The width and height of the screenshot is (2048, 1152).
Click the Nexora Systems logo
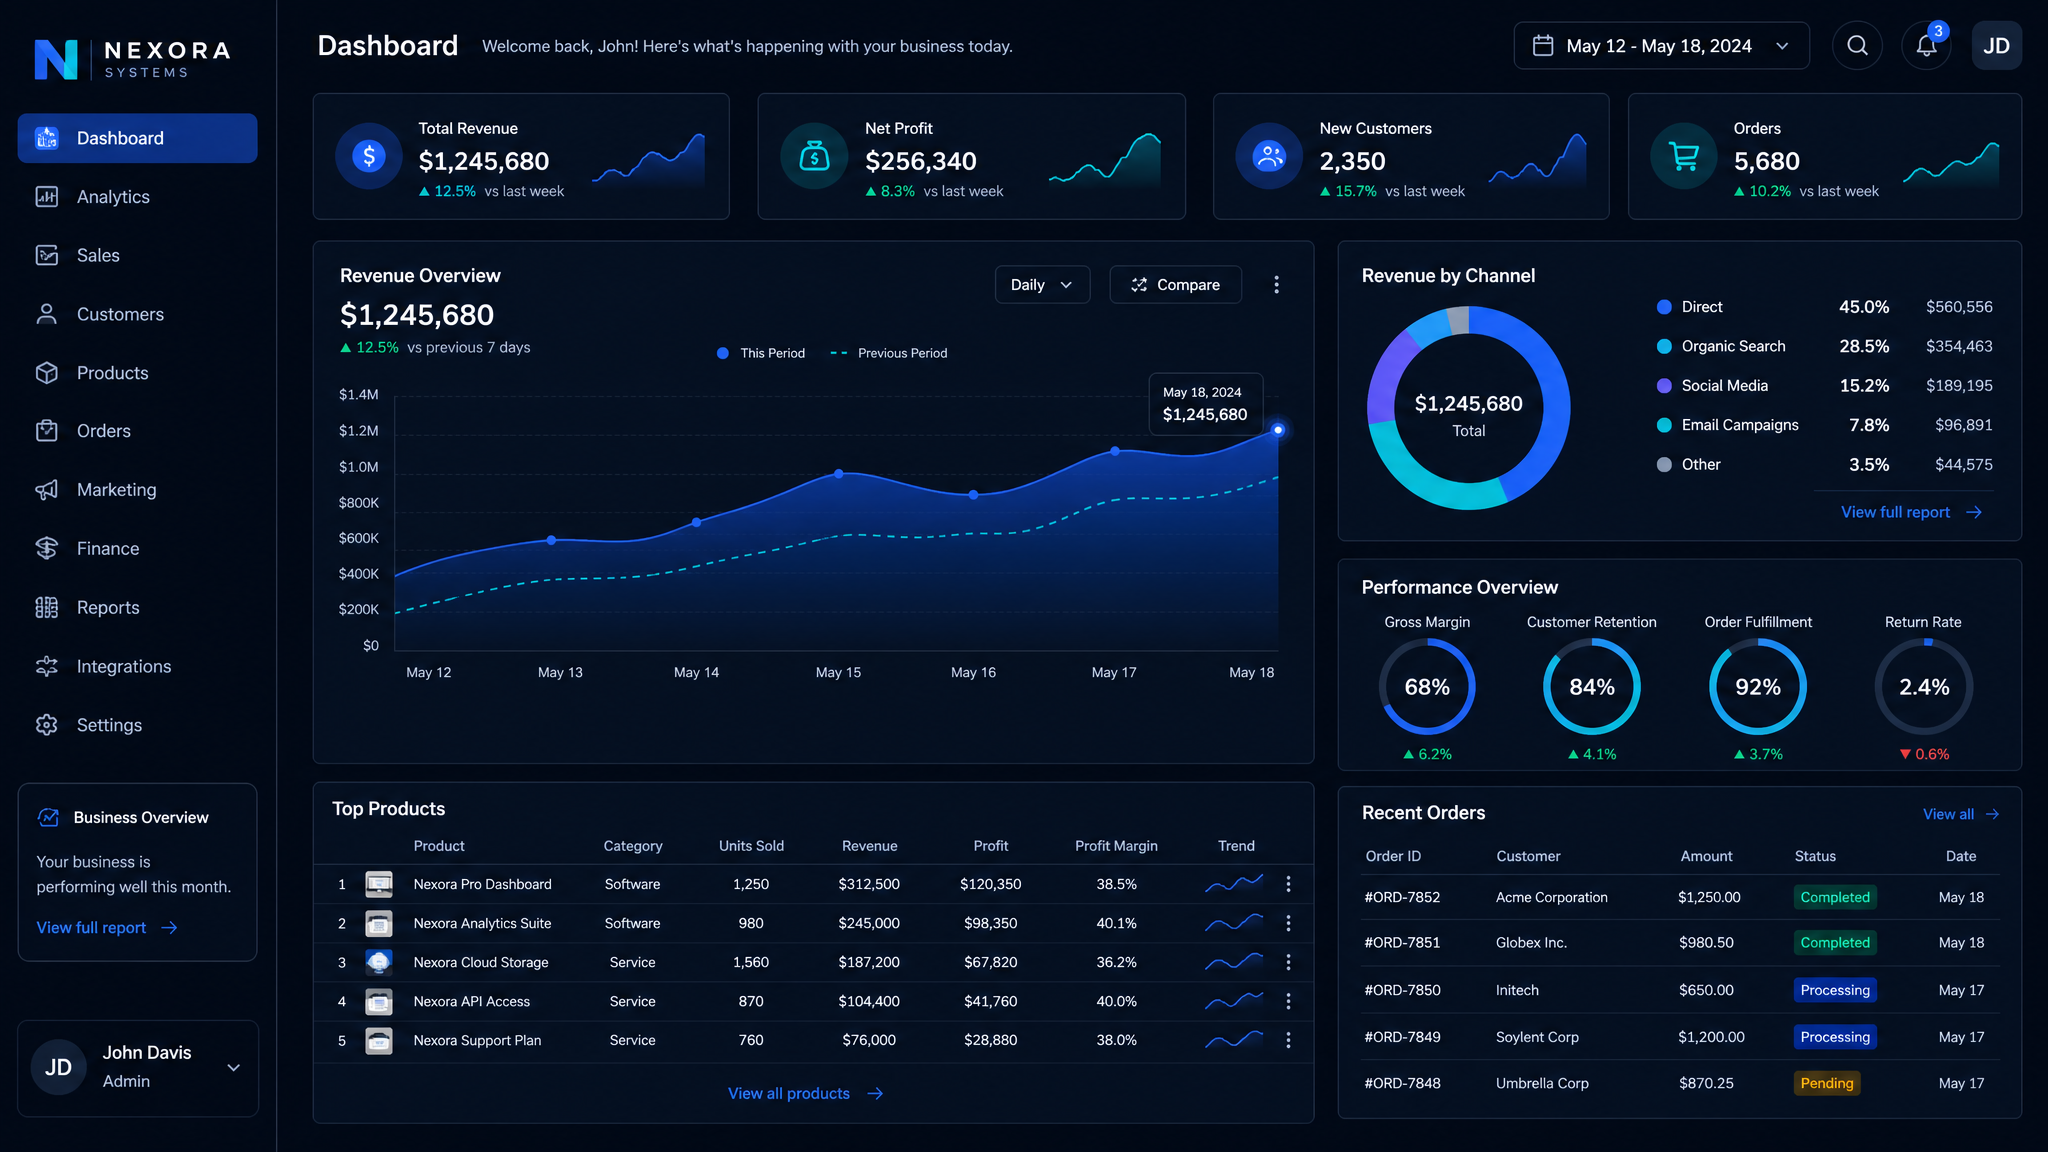(x=132, y=59)
